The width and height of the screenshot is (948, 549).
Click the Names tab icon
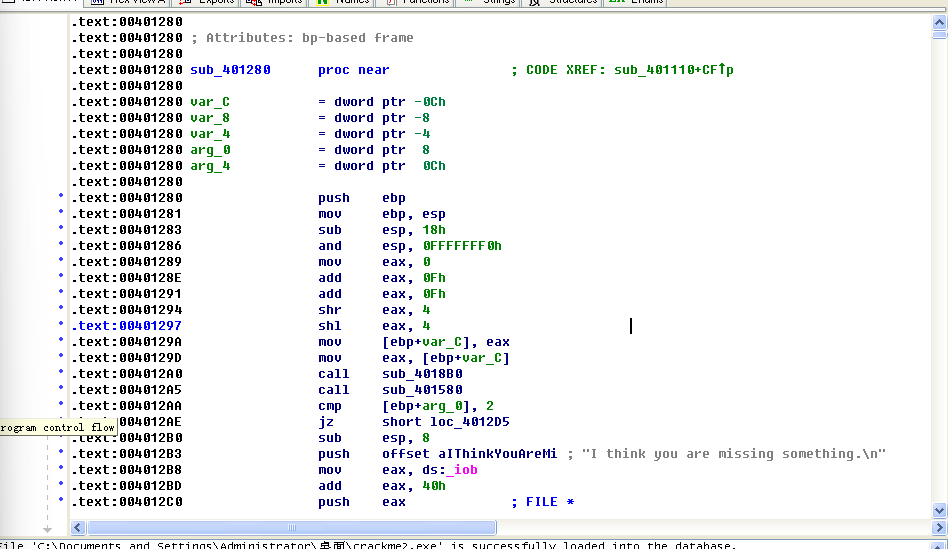point(322,2)
